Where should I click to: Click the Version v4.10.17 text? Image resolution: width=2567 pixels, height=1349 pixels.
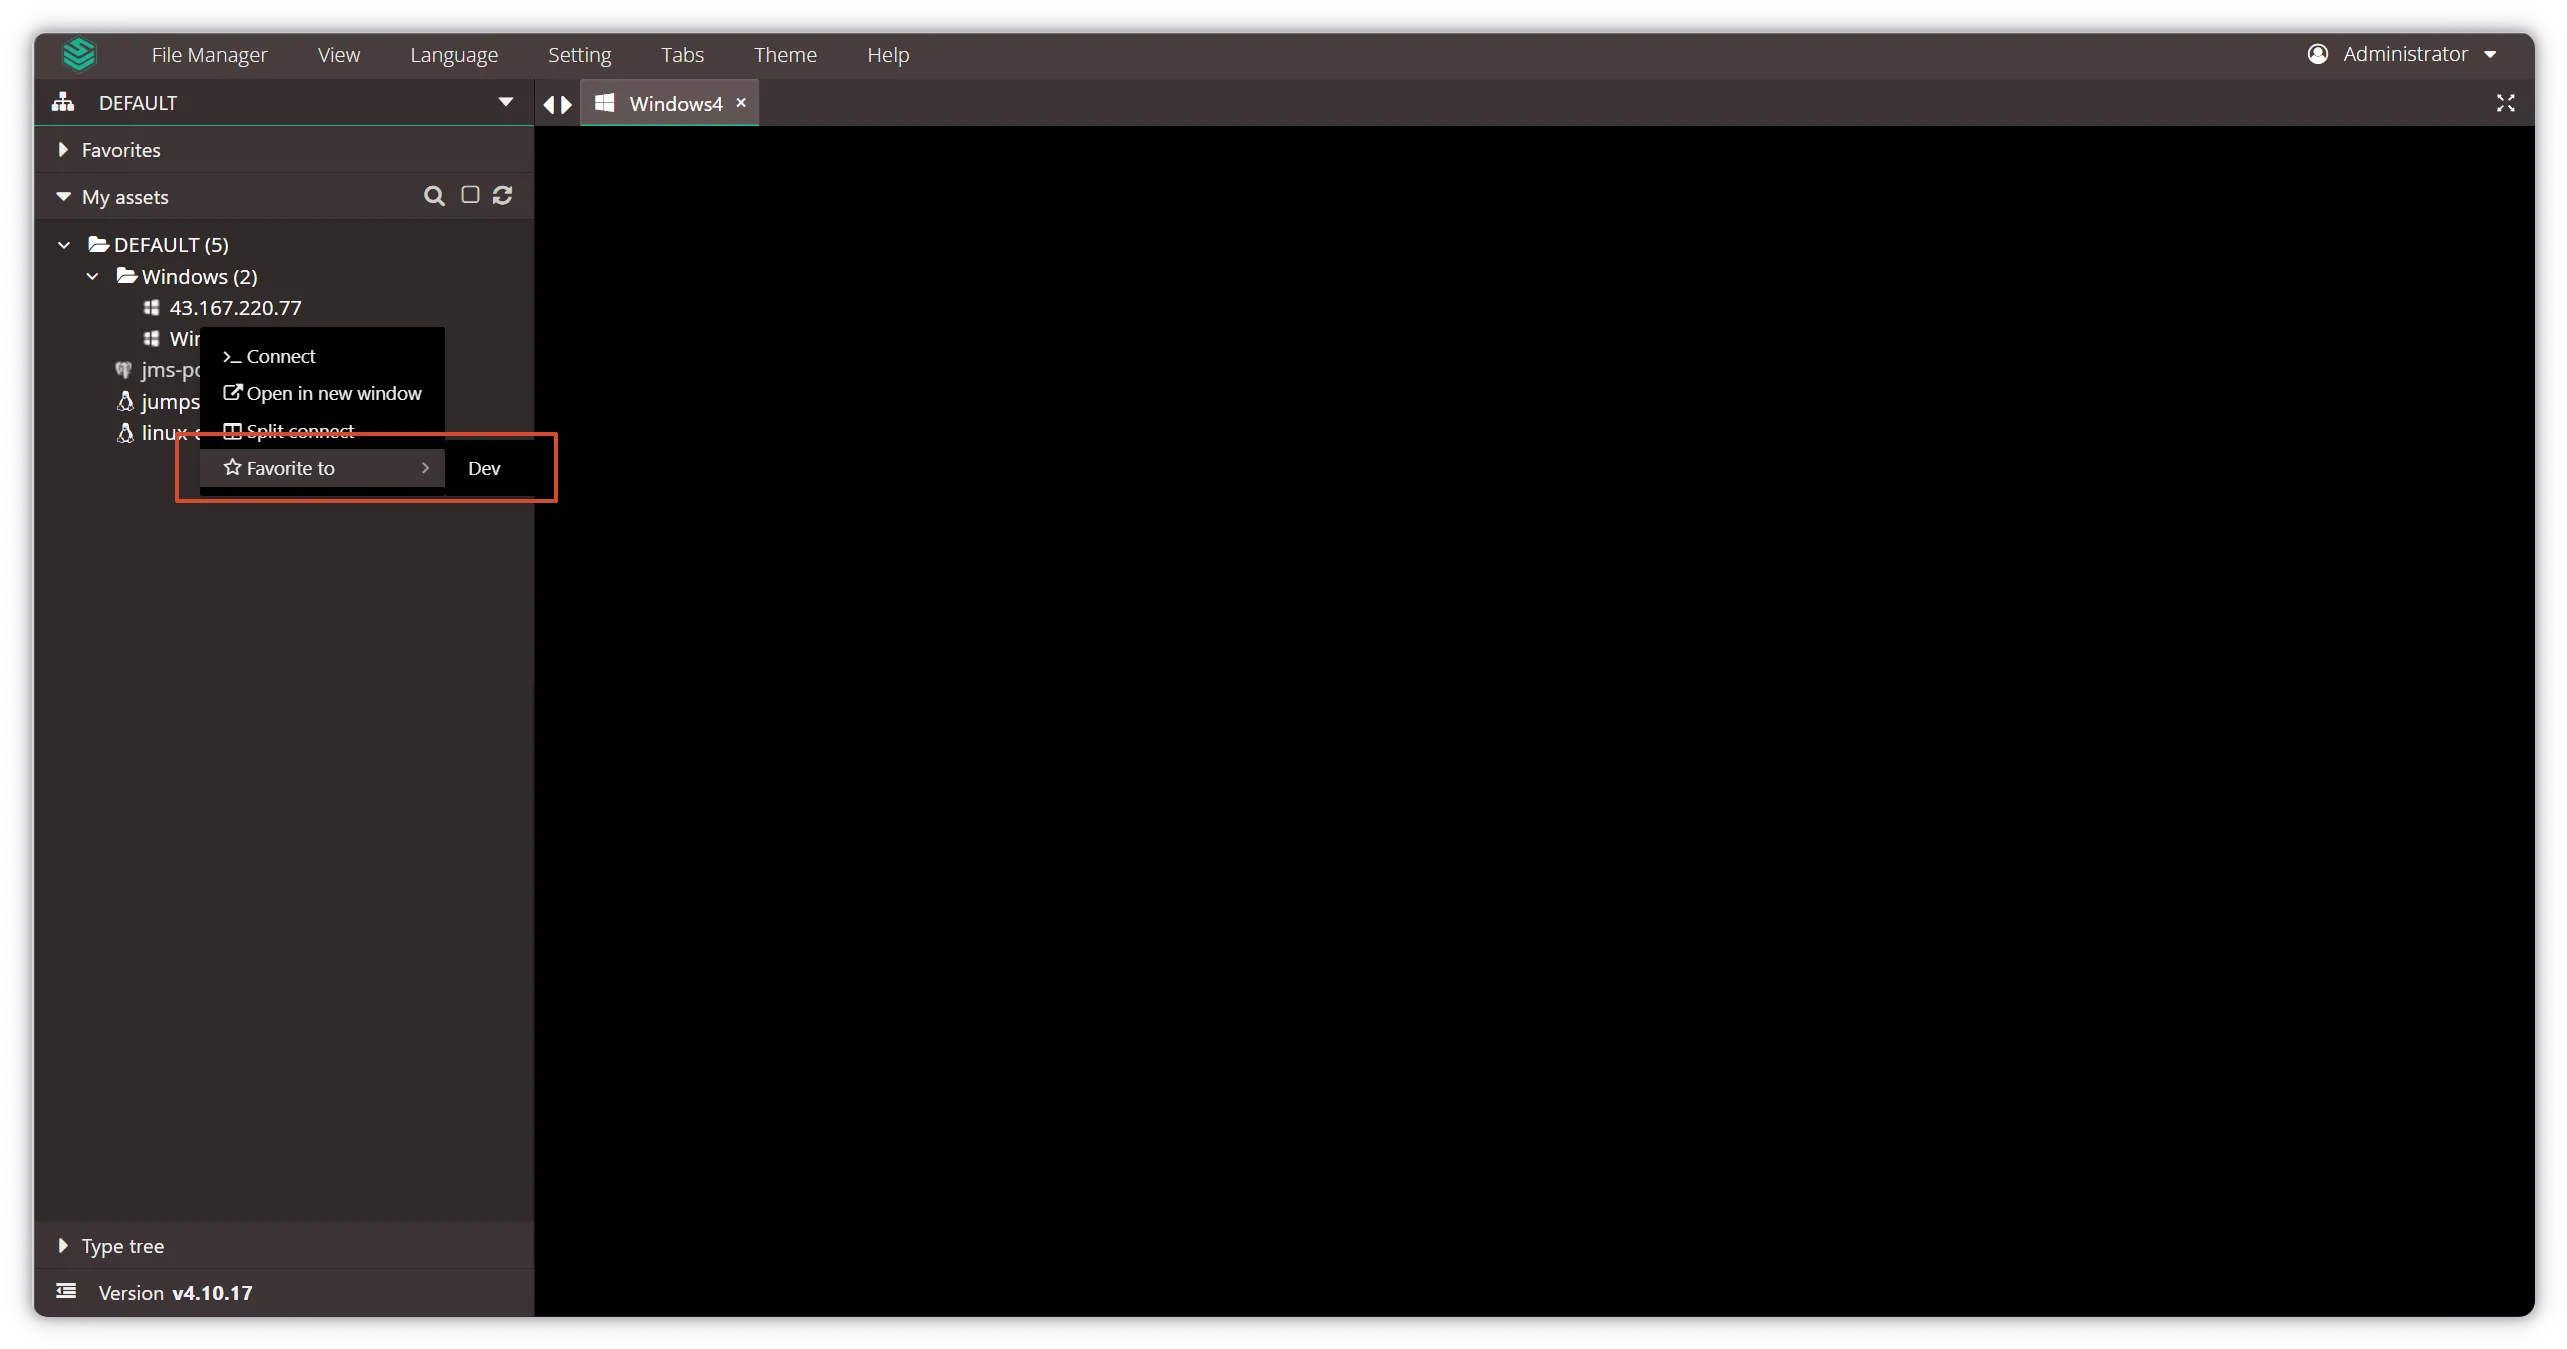click(x=175, y=1293)
